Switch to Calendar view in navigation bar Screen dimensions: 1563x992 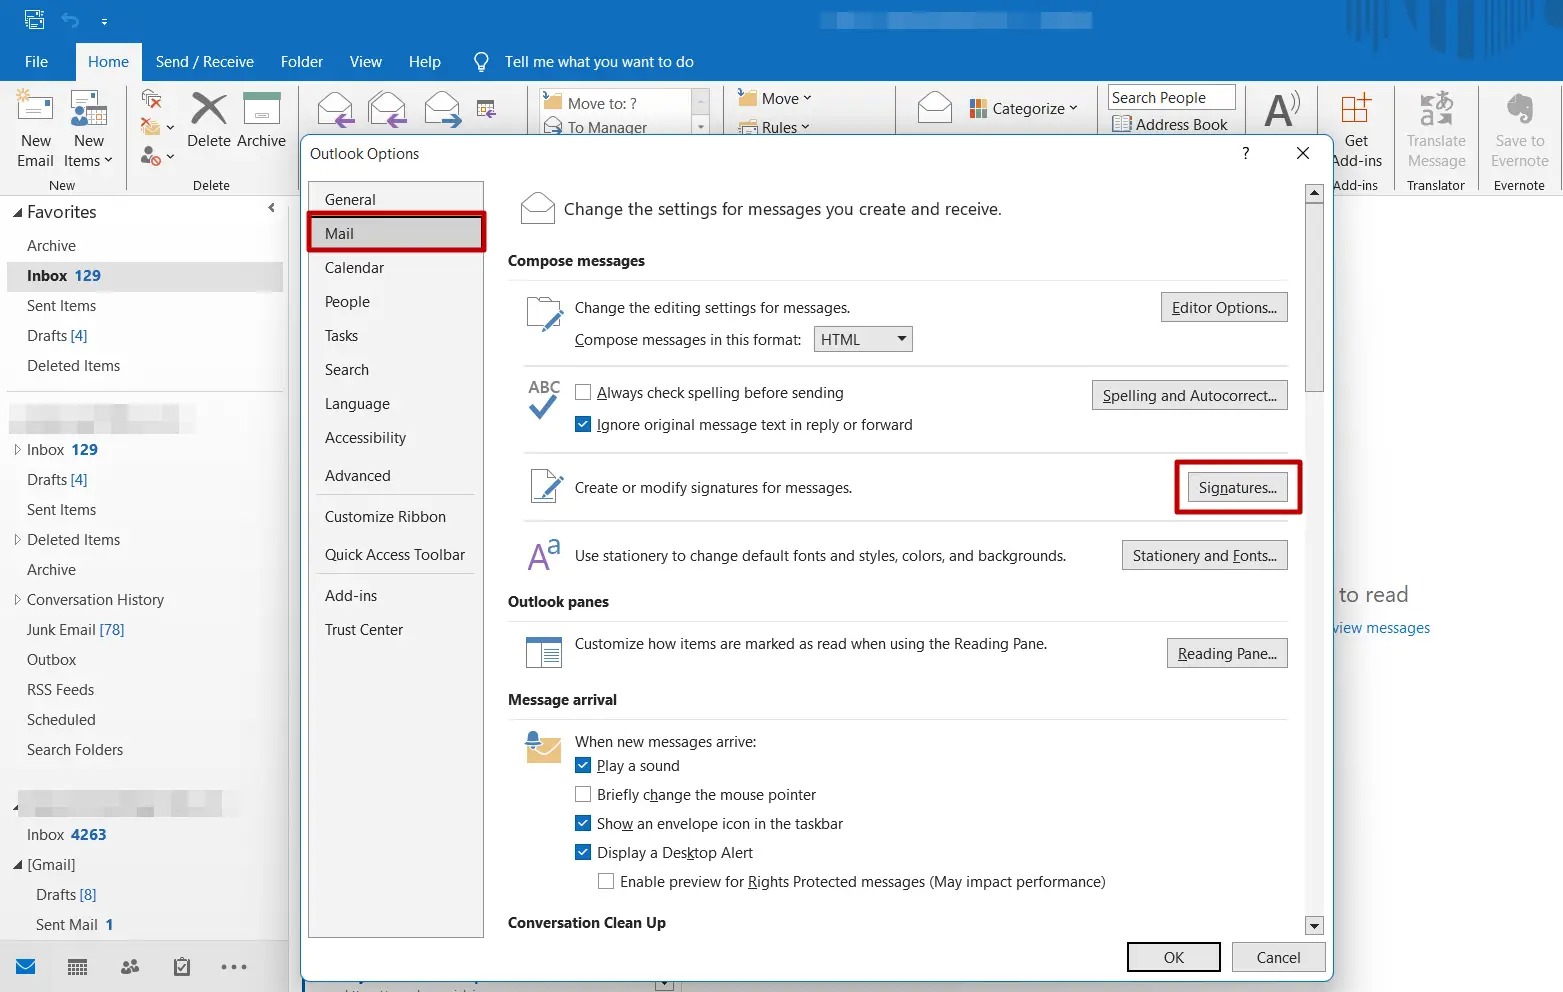click(x=76, y=966)
